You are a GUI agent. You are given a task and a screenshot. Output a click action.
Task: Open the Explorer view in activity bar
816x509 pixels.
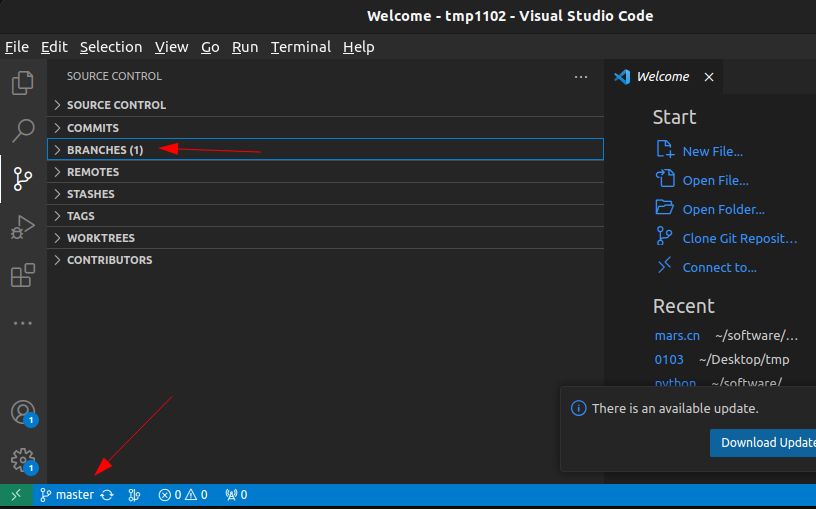coord(22,83)
